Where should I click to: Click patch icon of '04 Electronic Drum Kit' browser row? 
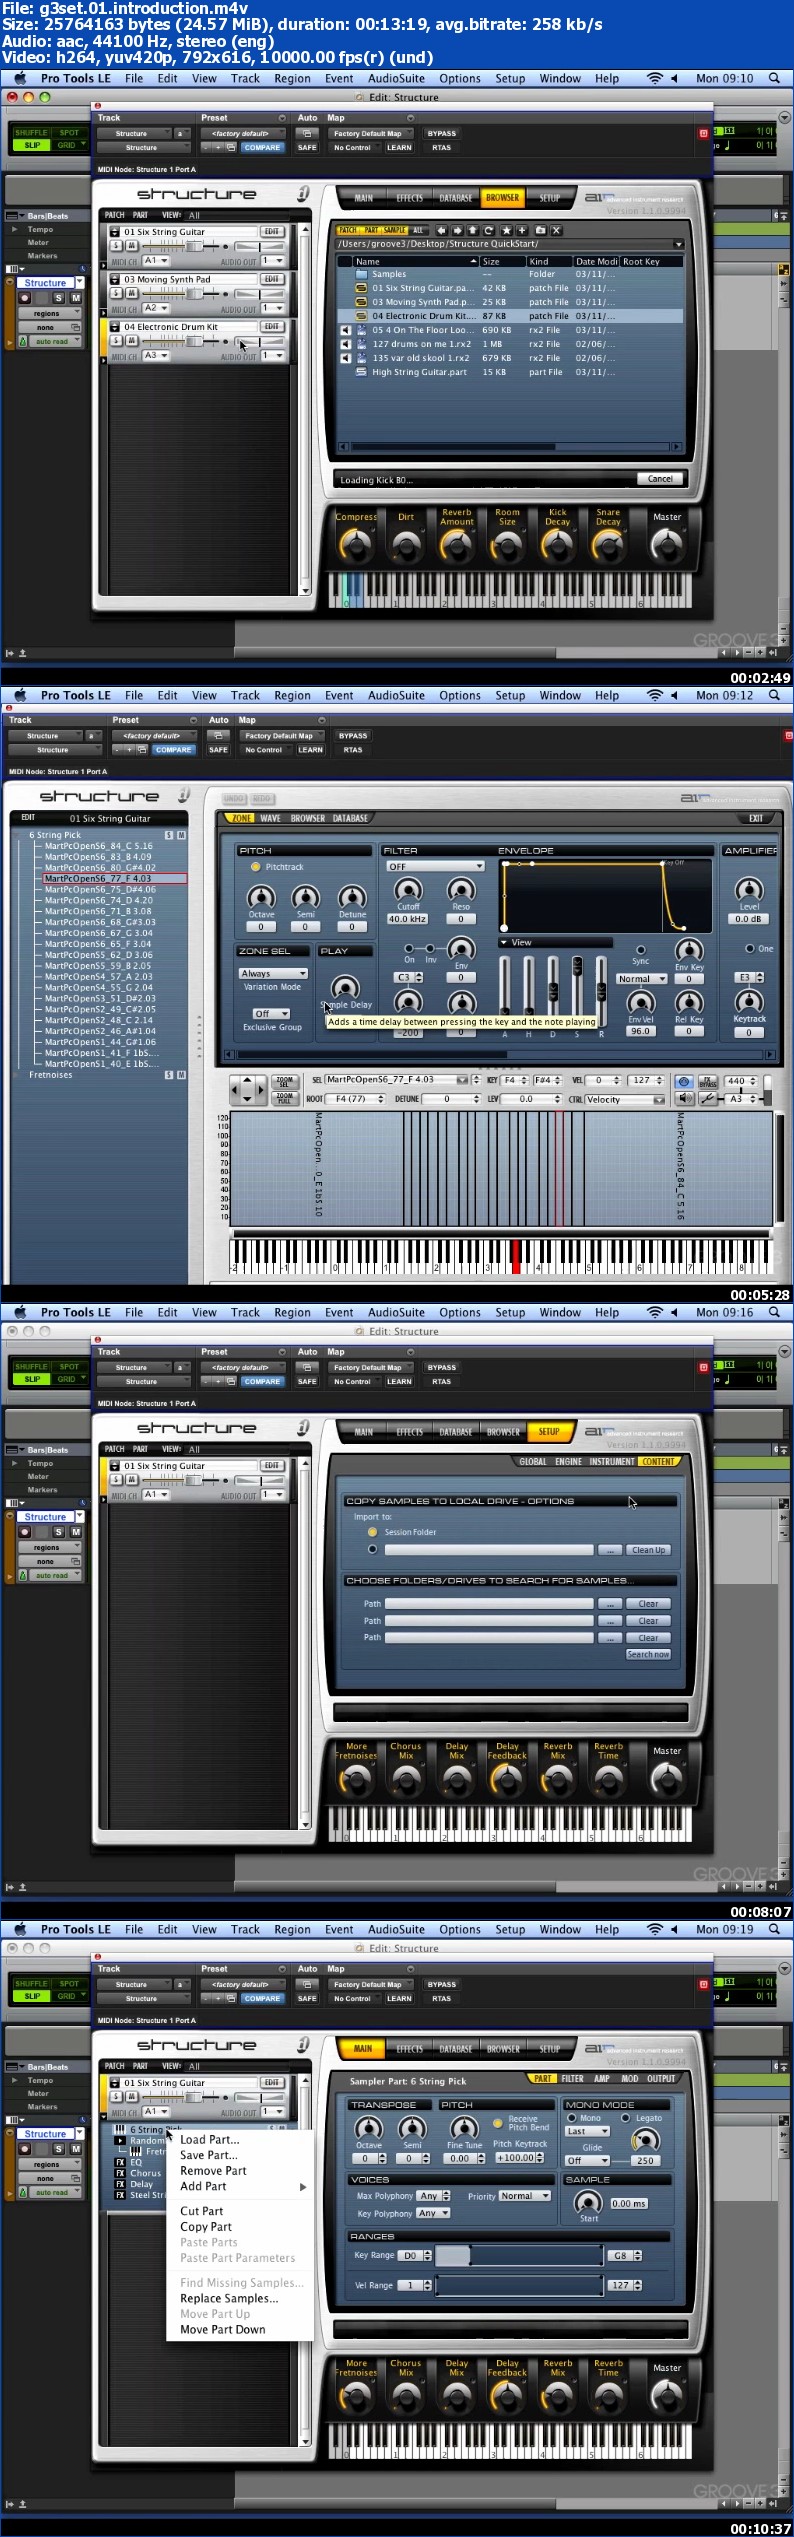click(361, 316)
